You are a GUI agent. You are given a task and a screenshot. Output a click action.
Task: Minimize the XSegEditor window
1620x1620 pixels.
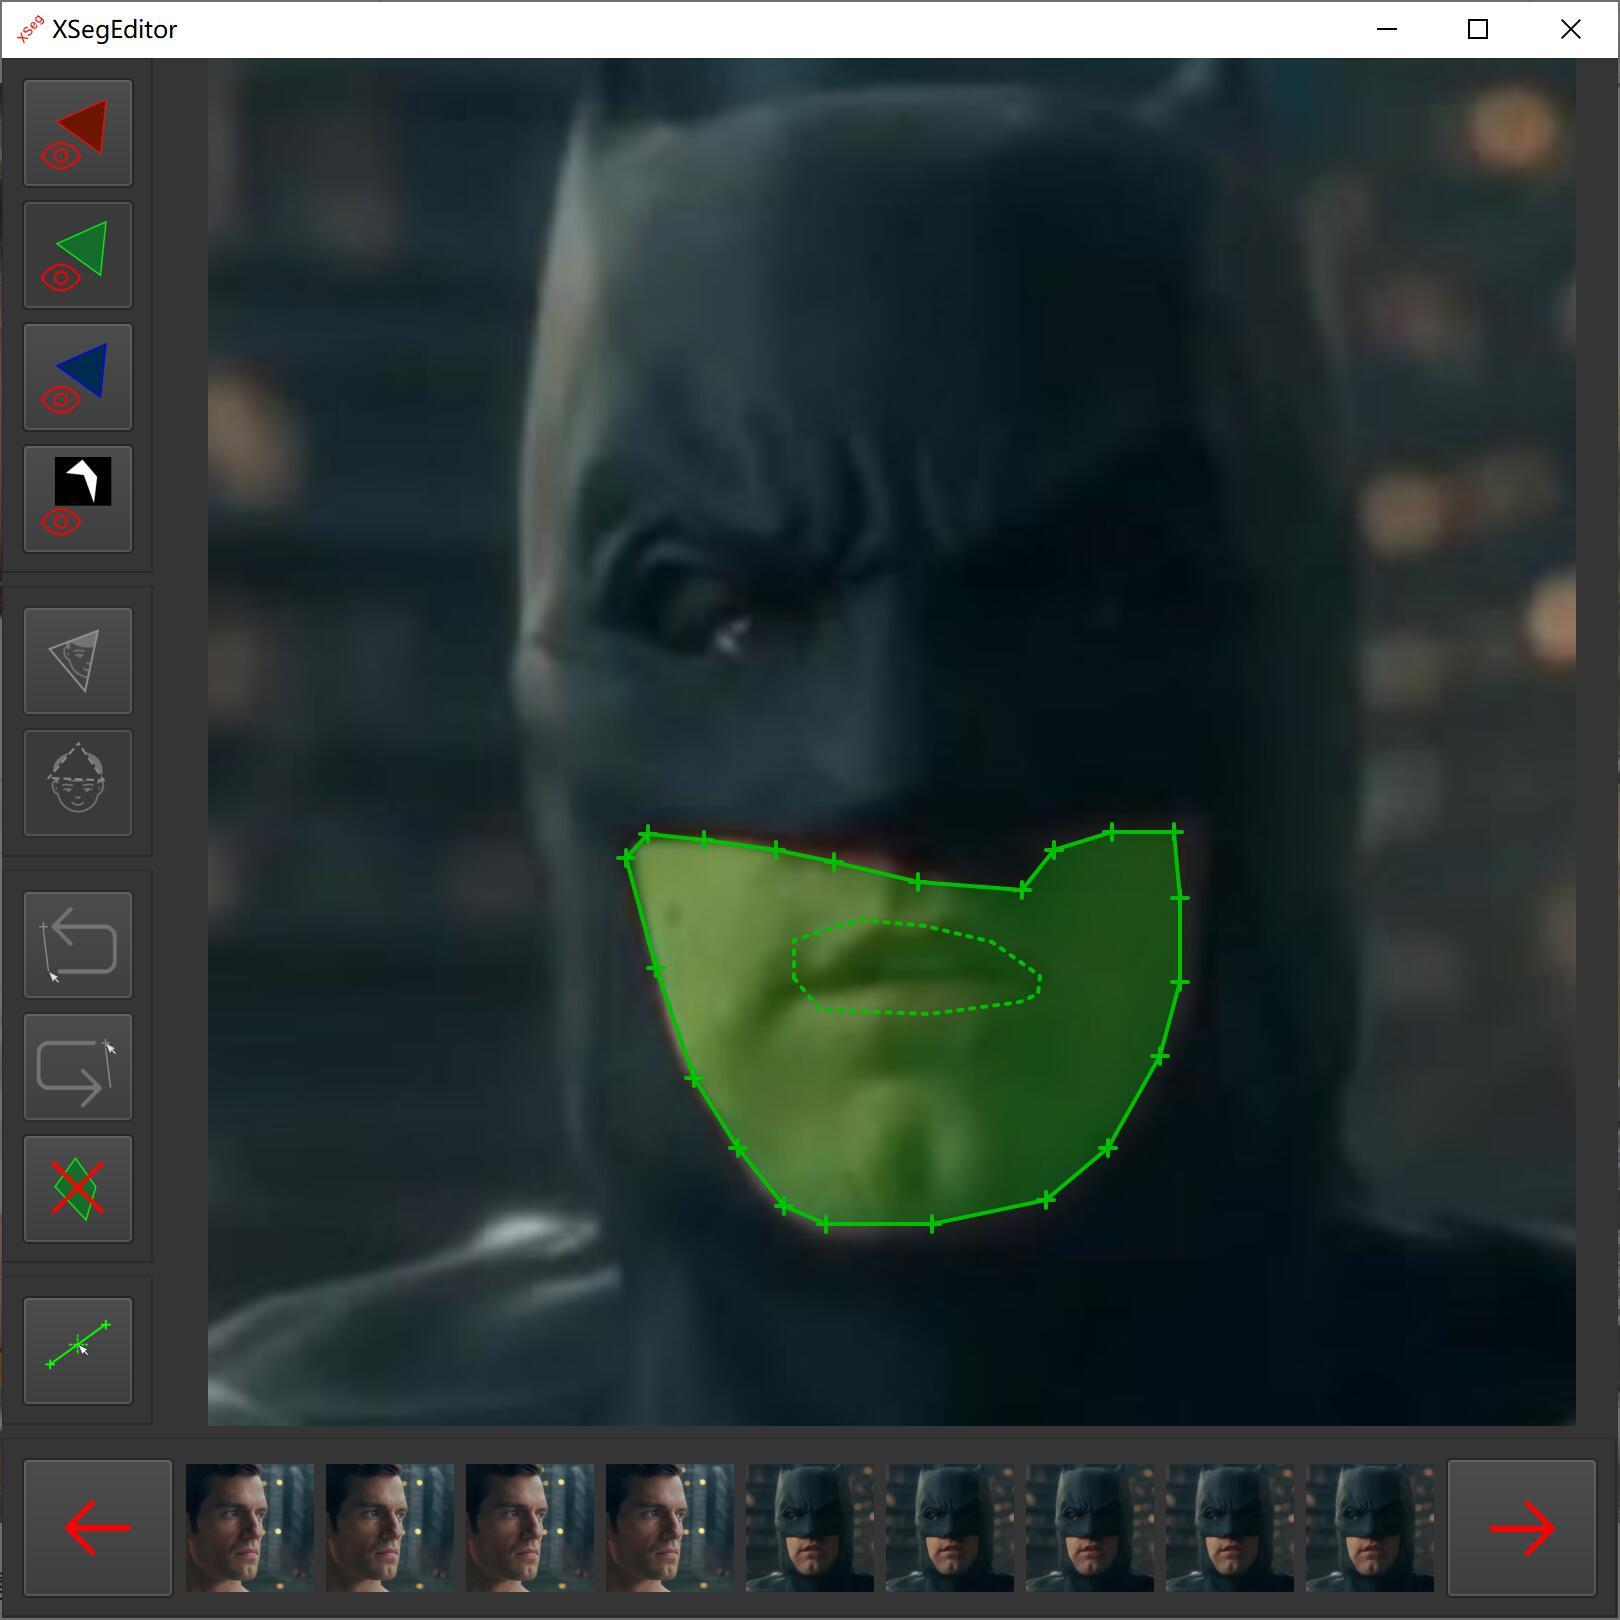point(1387,29)
